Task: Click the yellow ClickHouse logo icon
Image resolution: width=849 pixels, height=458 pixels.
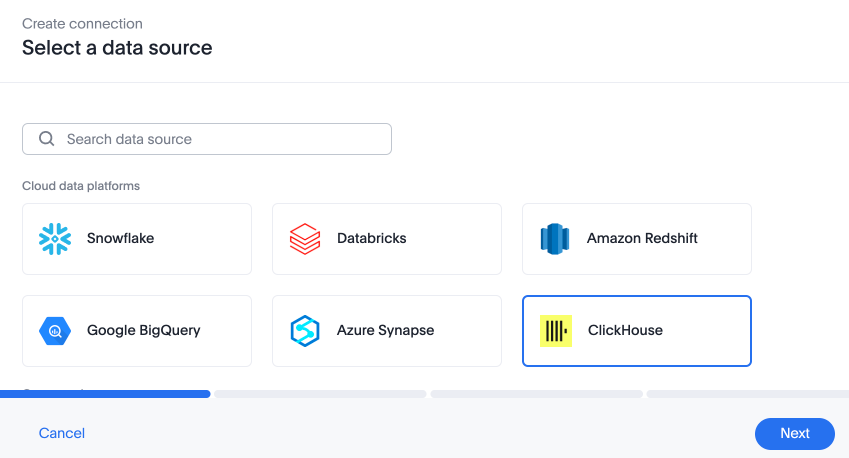Action: point(556,331)
